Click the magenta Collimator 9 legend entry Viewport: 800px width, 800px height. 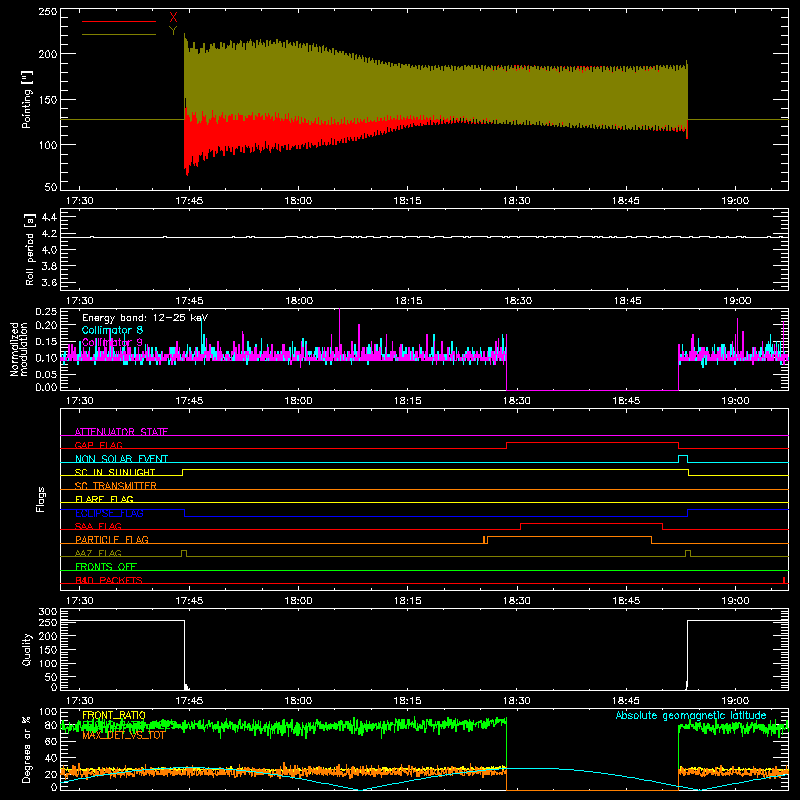click(112, 342)
